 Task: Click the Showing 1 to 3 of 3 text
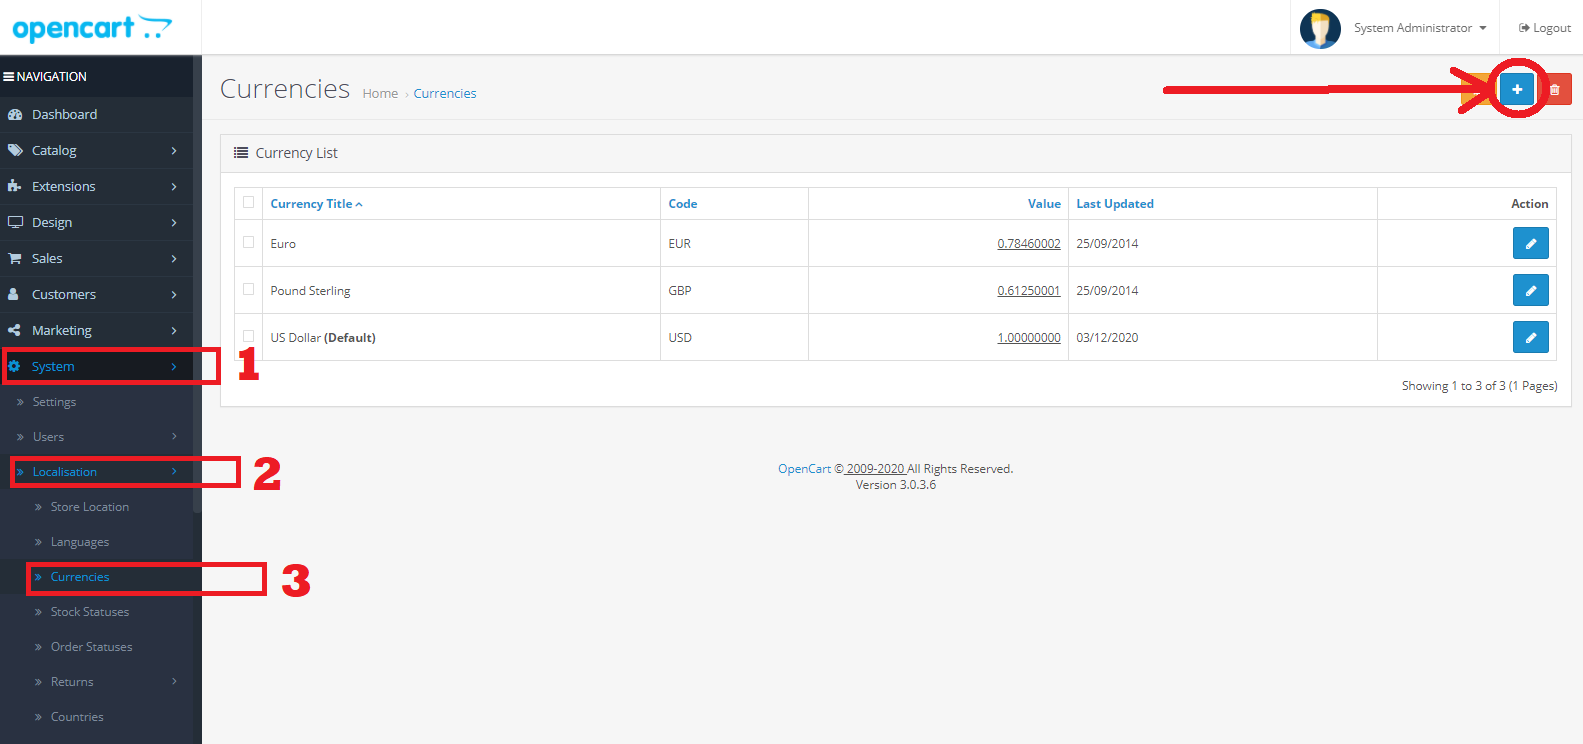1479,385
